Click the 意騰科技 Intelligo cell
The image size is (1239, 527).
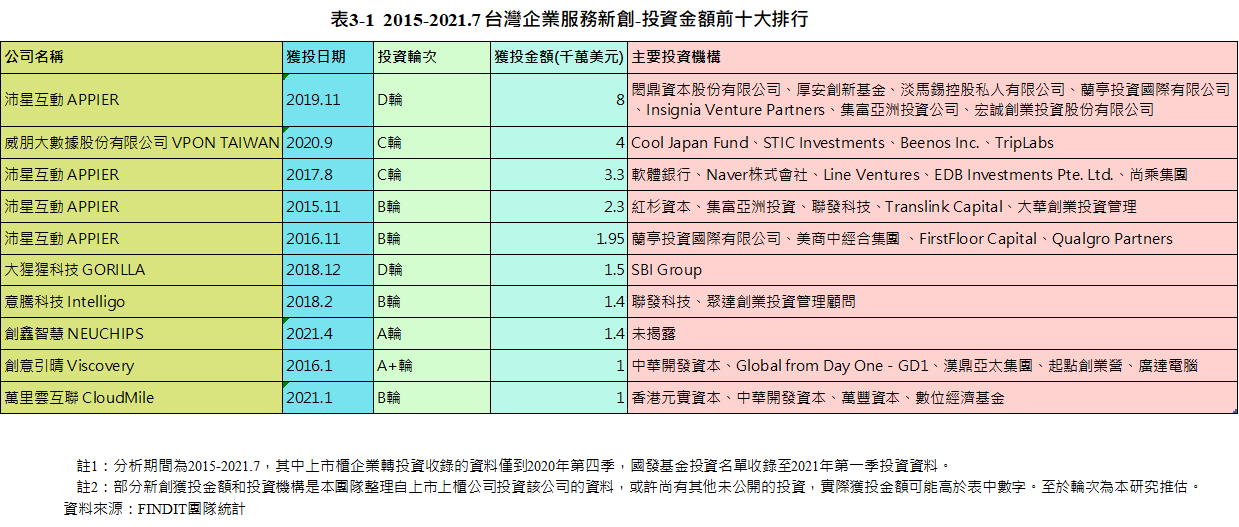[142, 302]
